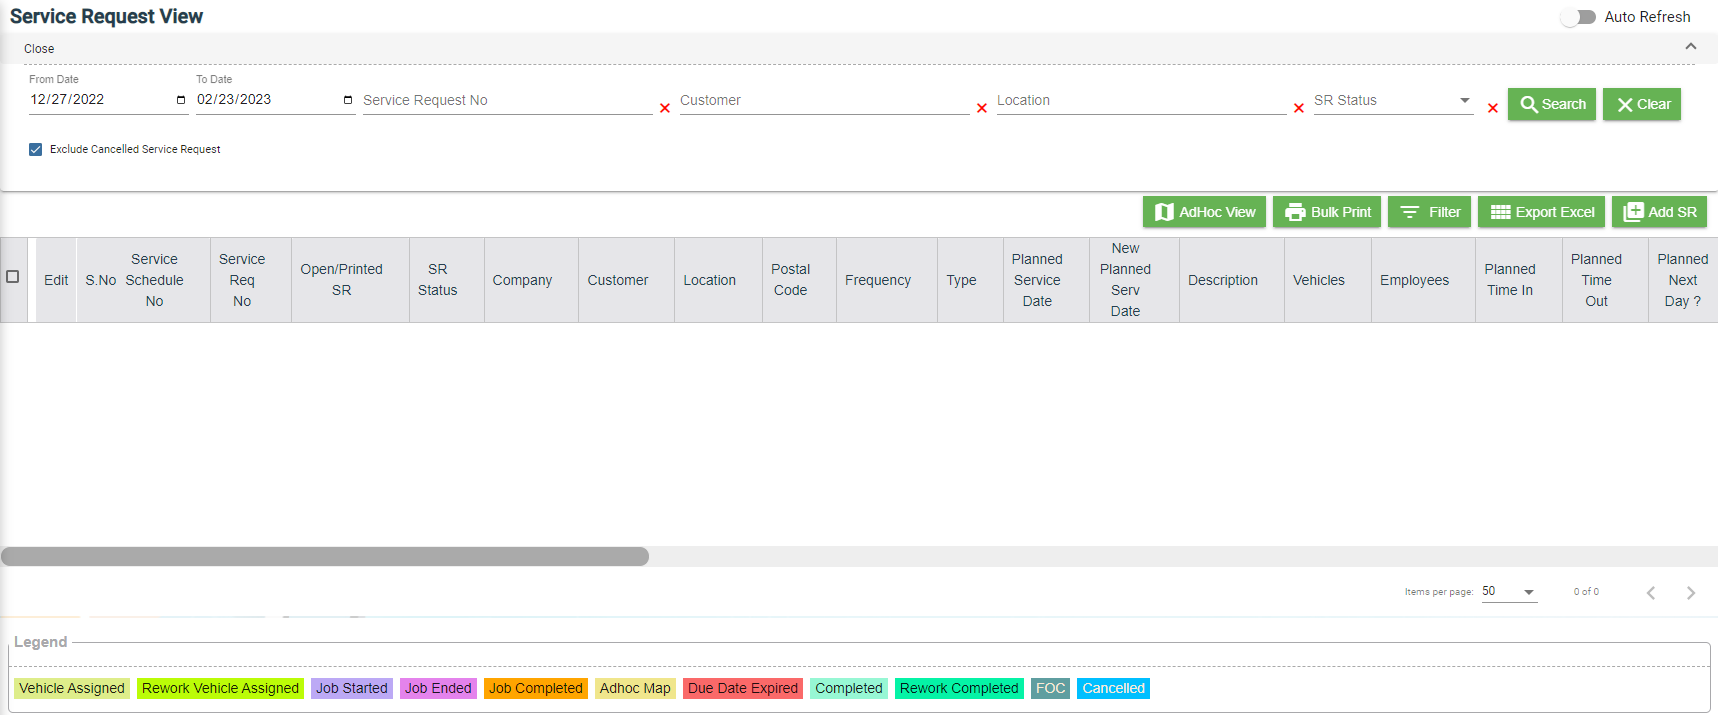Clear the Location field using red X
This screenshot has height=715, width=1718.
(1299, 108)
